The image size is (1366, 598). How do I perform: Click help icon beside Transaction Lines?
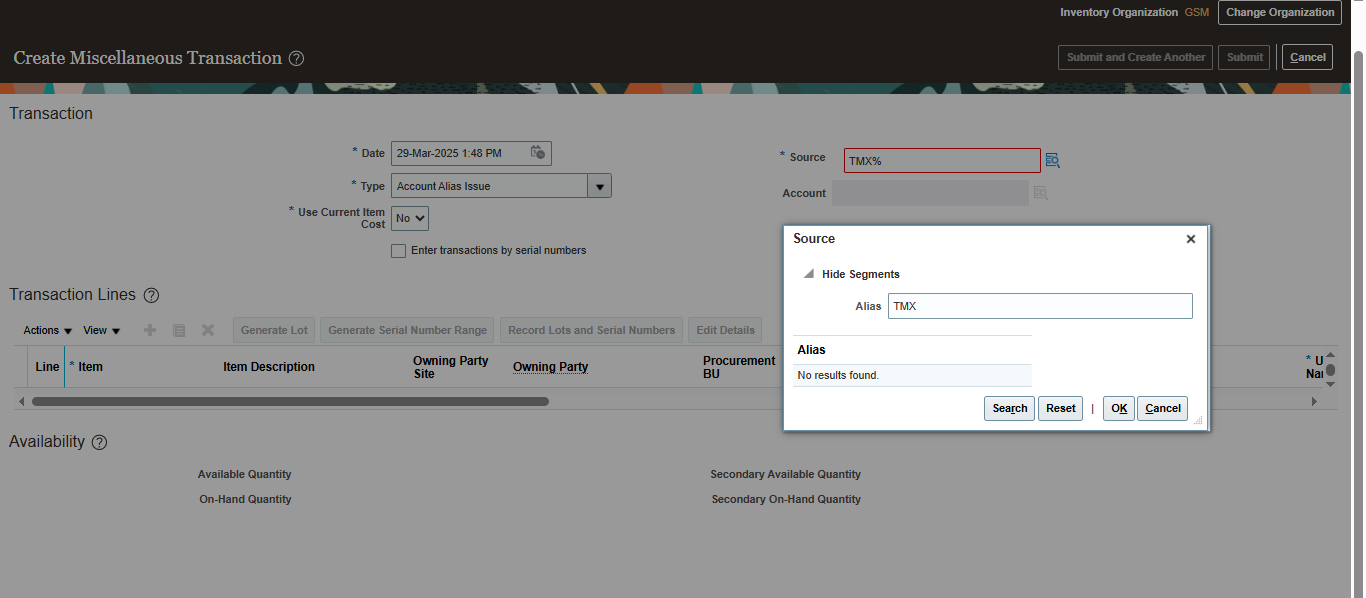pos(151,295)
